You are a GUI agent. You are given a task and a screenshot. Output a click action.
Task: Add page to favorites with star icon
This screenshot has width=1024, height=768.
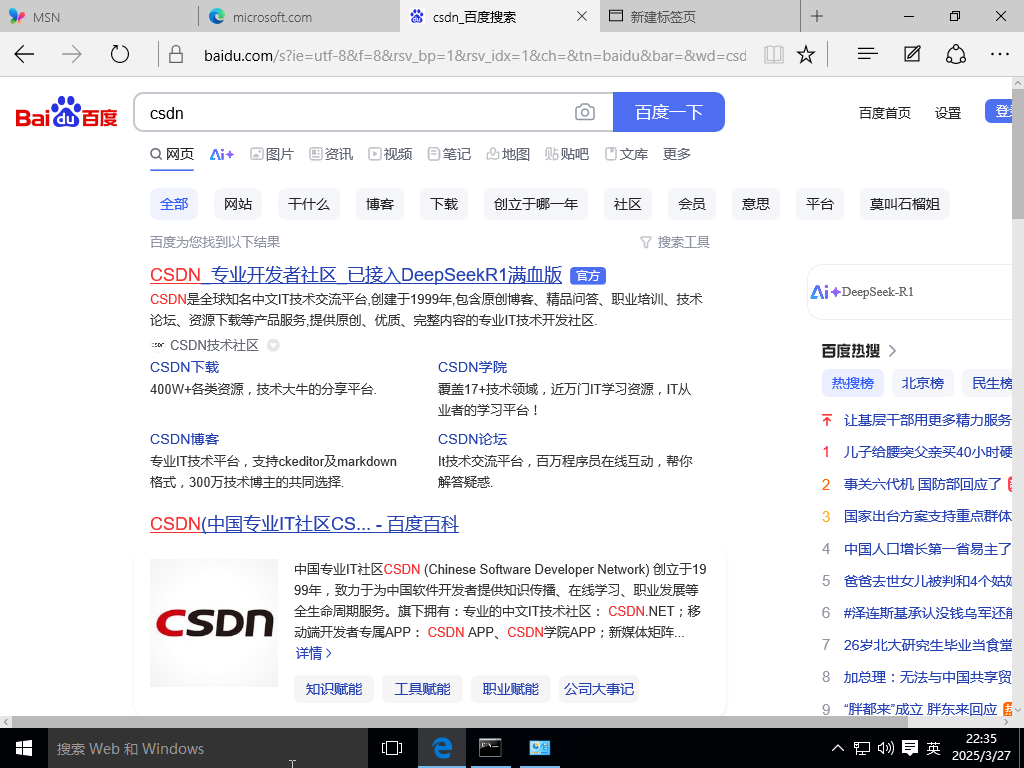pyautogui.click(x=806, y=54)
